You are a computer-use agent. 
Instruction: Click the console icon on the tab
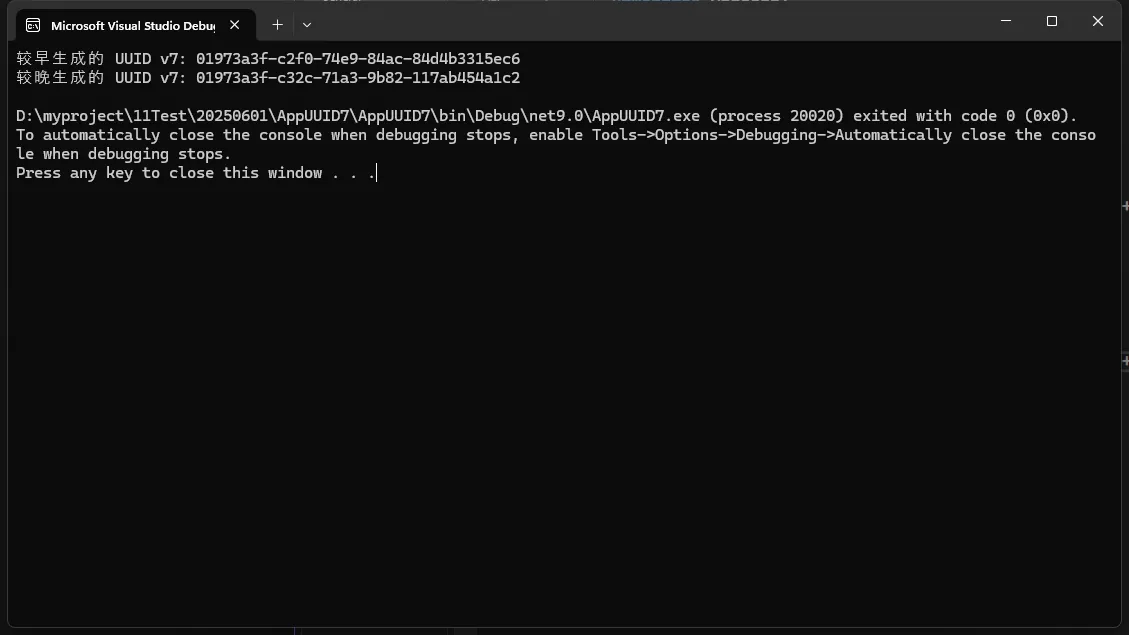(x=33, y=25)
